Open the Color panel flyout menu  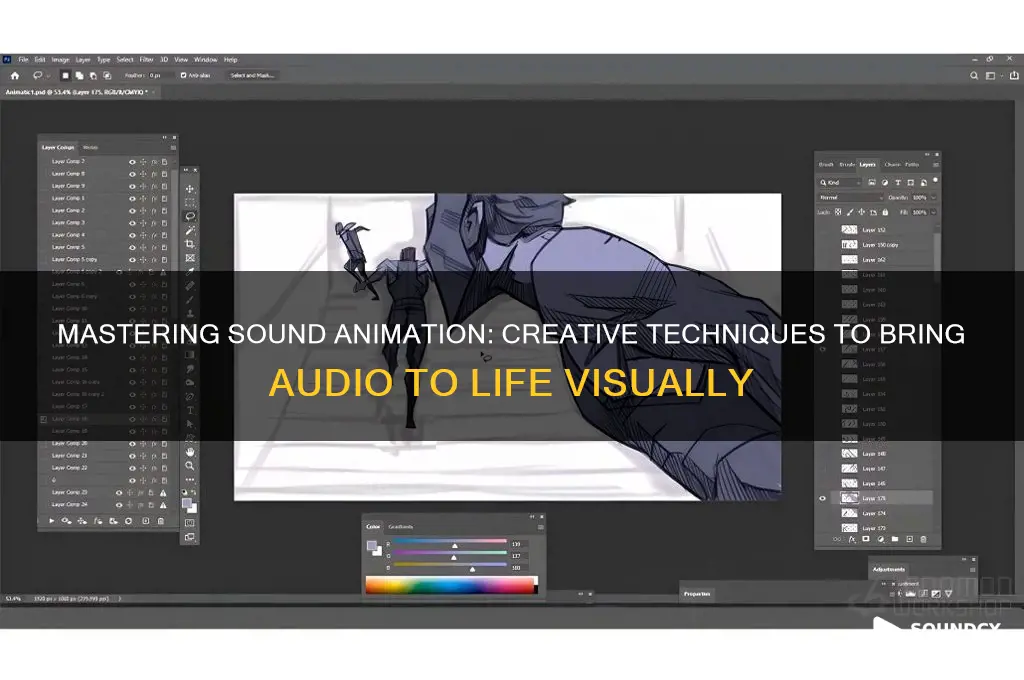coord(541,526)
